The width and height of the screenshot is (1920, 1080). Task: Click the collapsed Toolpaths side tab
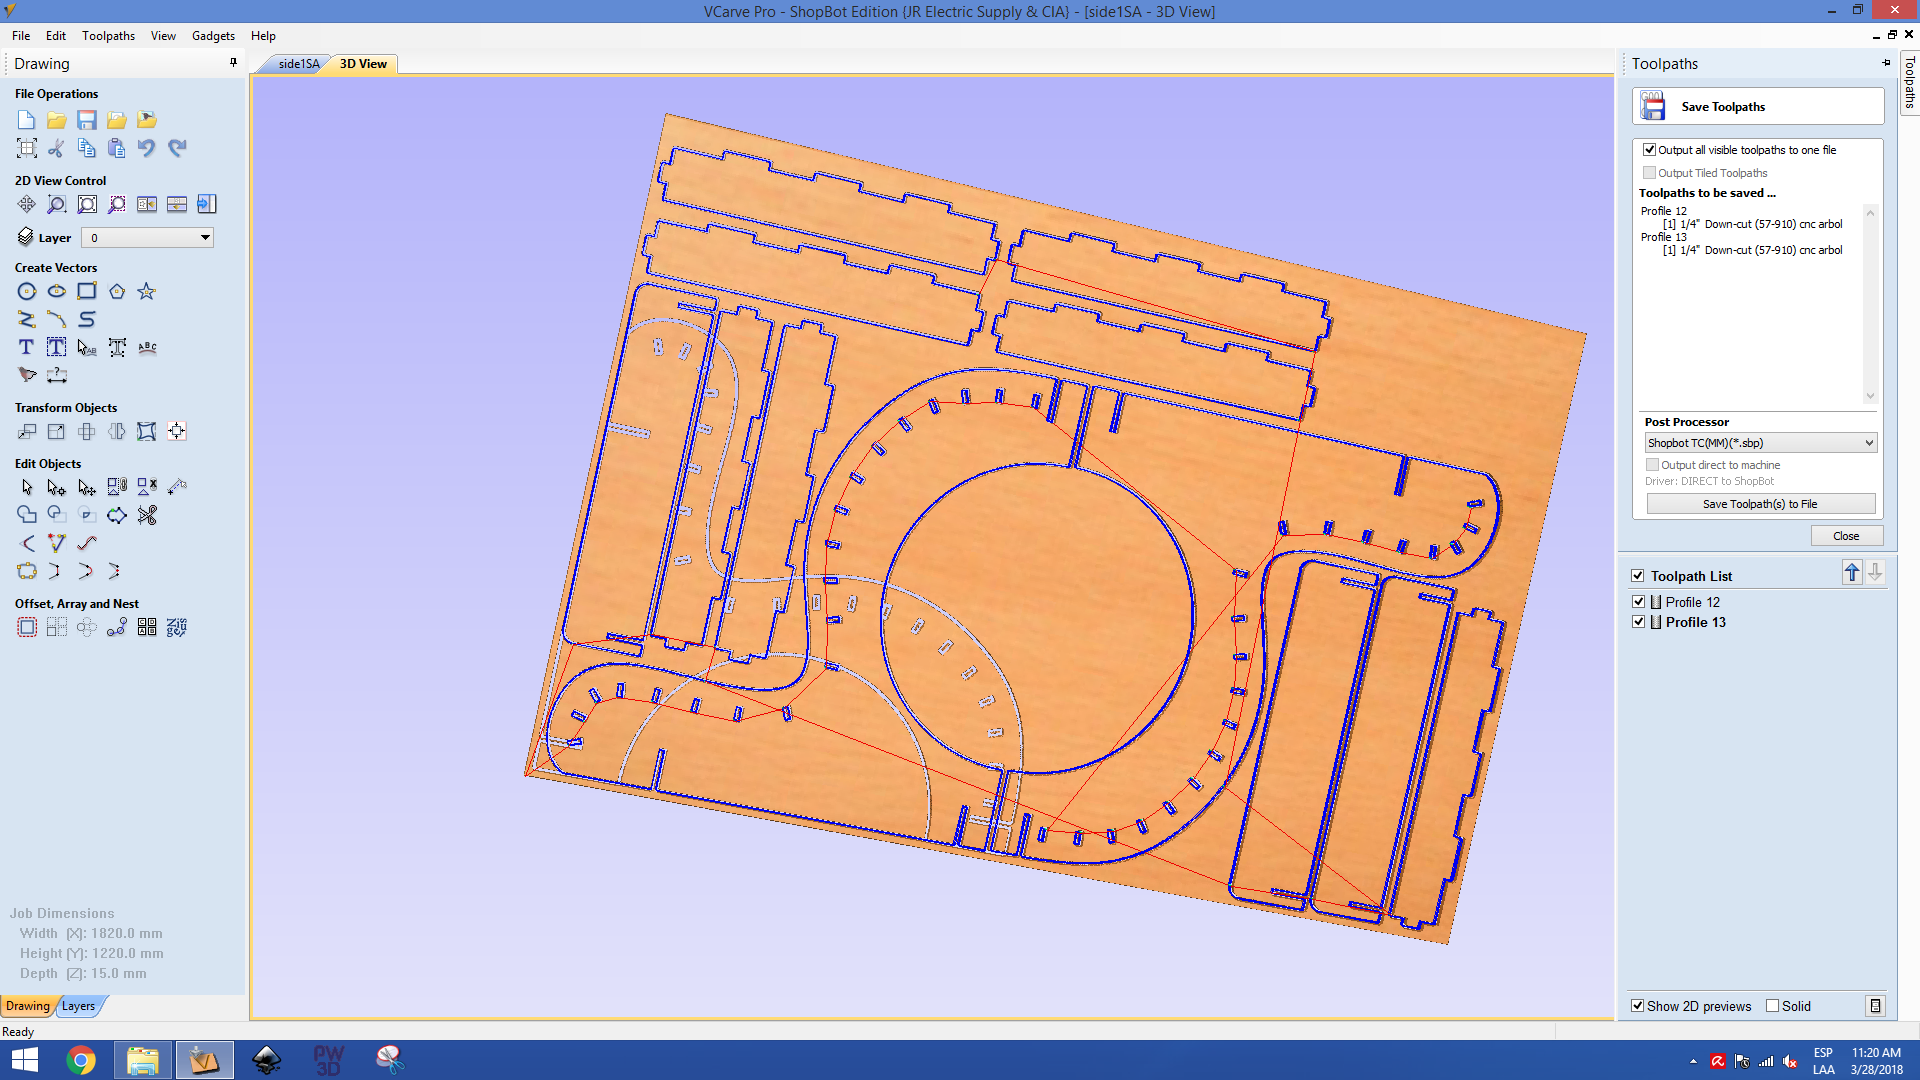(x=1909, y=82)
